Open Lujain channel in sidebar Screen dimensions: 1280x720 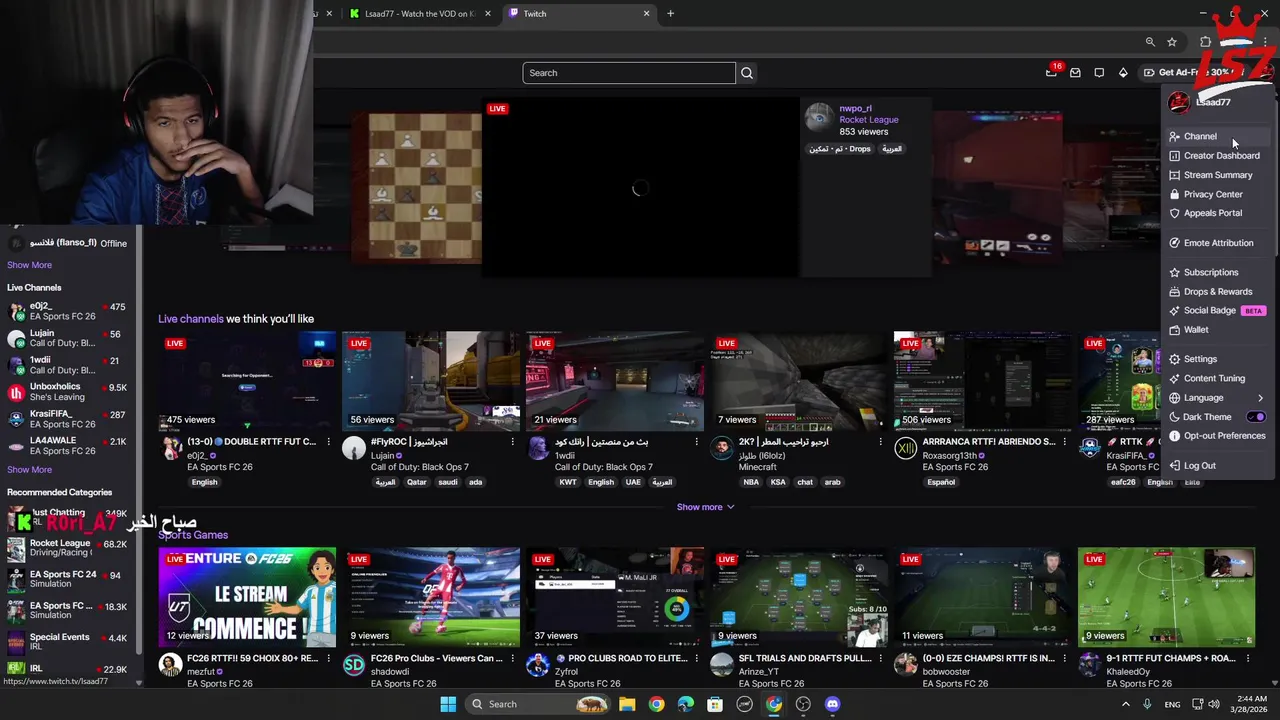point(68,338)
